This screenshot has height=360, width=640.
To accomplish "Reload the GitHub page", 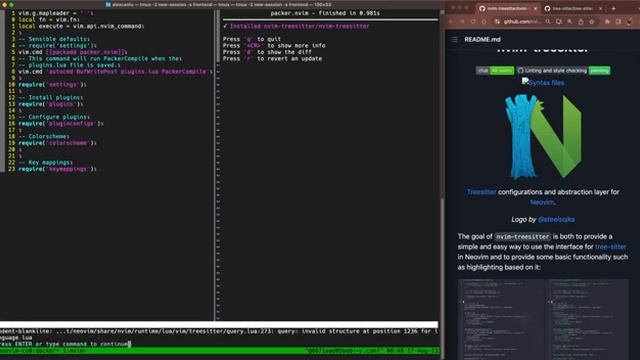I will click(473, 22).
